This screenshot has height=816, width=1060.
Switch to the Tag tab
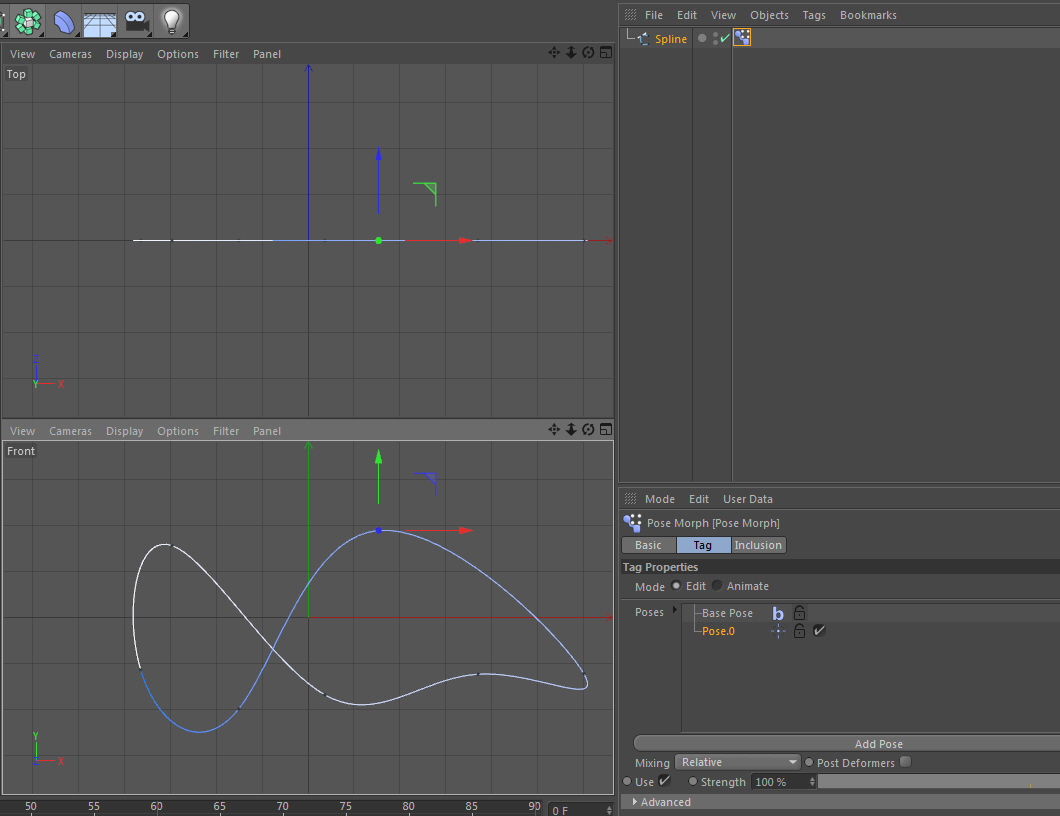coord(703,545)
